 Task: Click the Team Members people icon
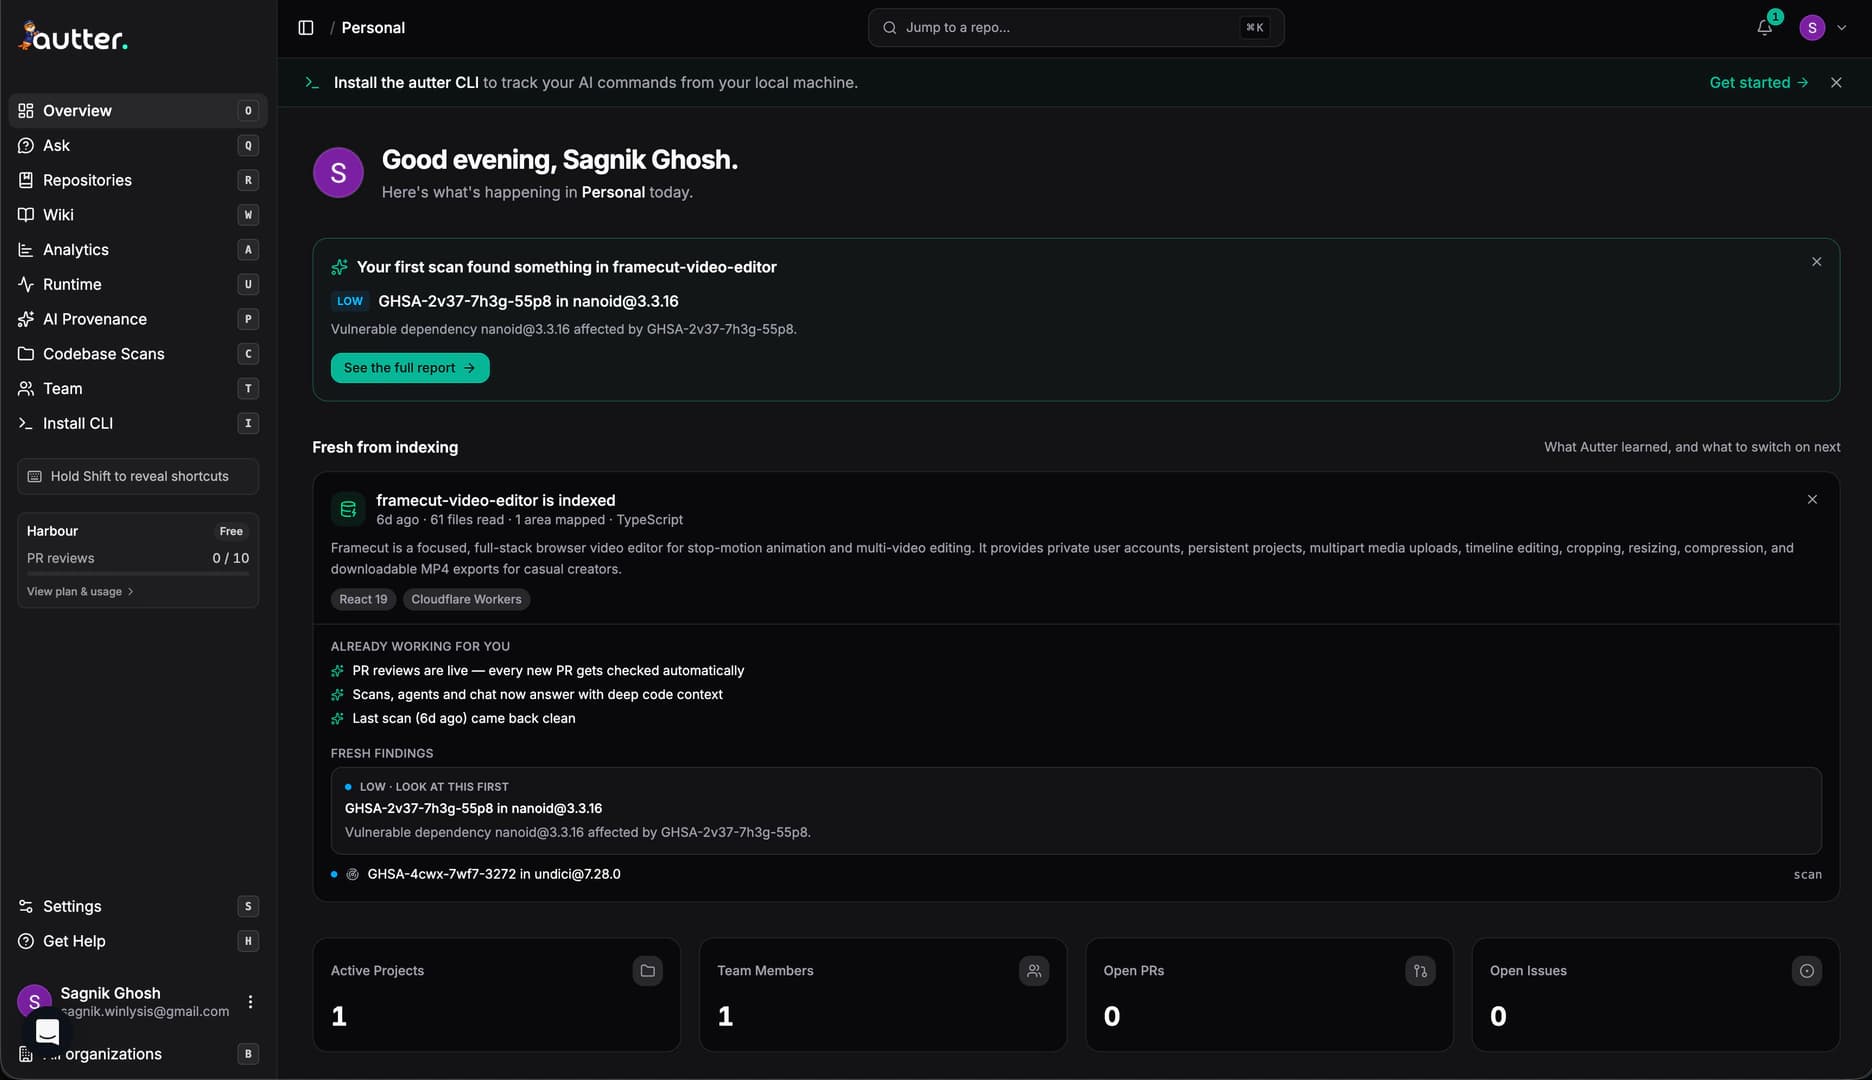point(1034,971)
